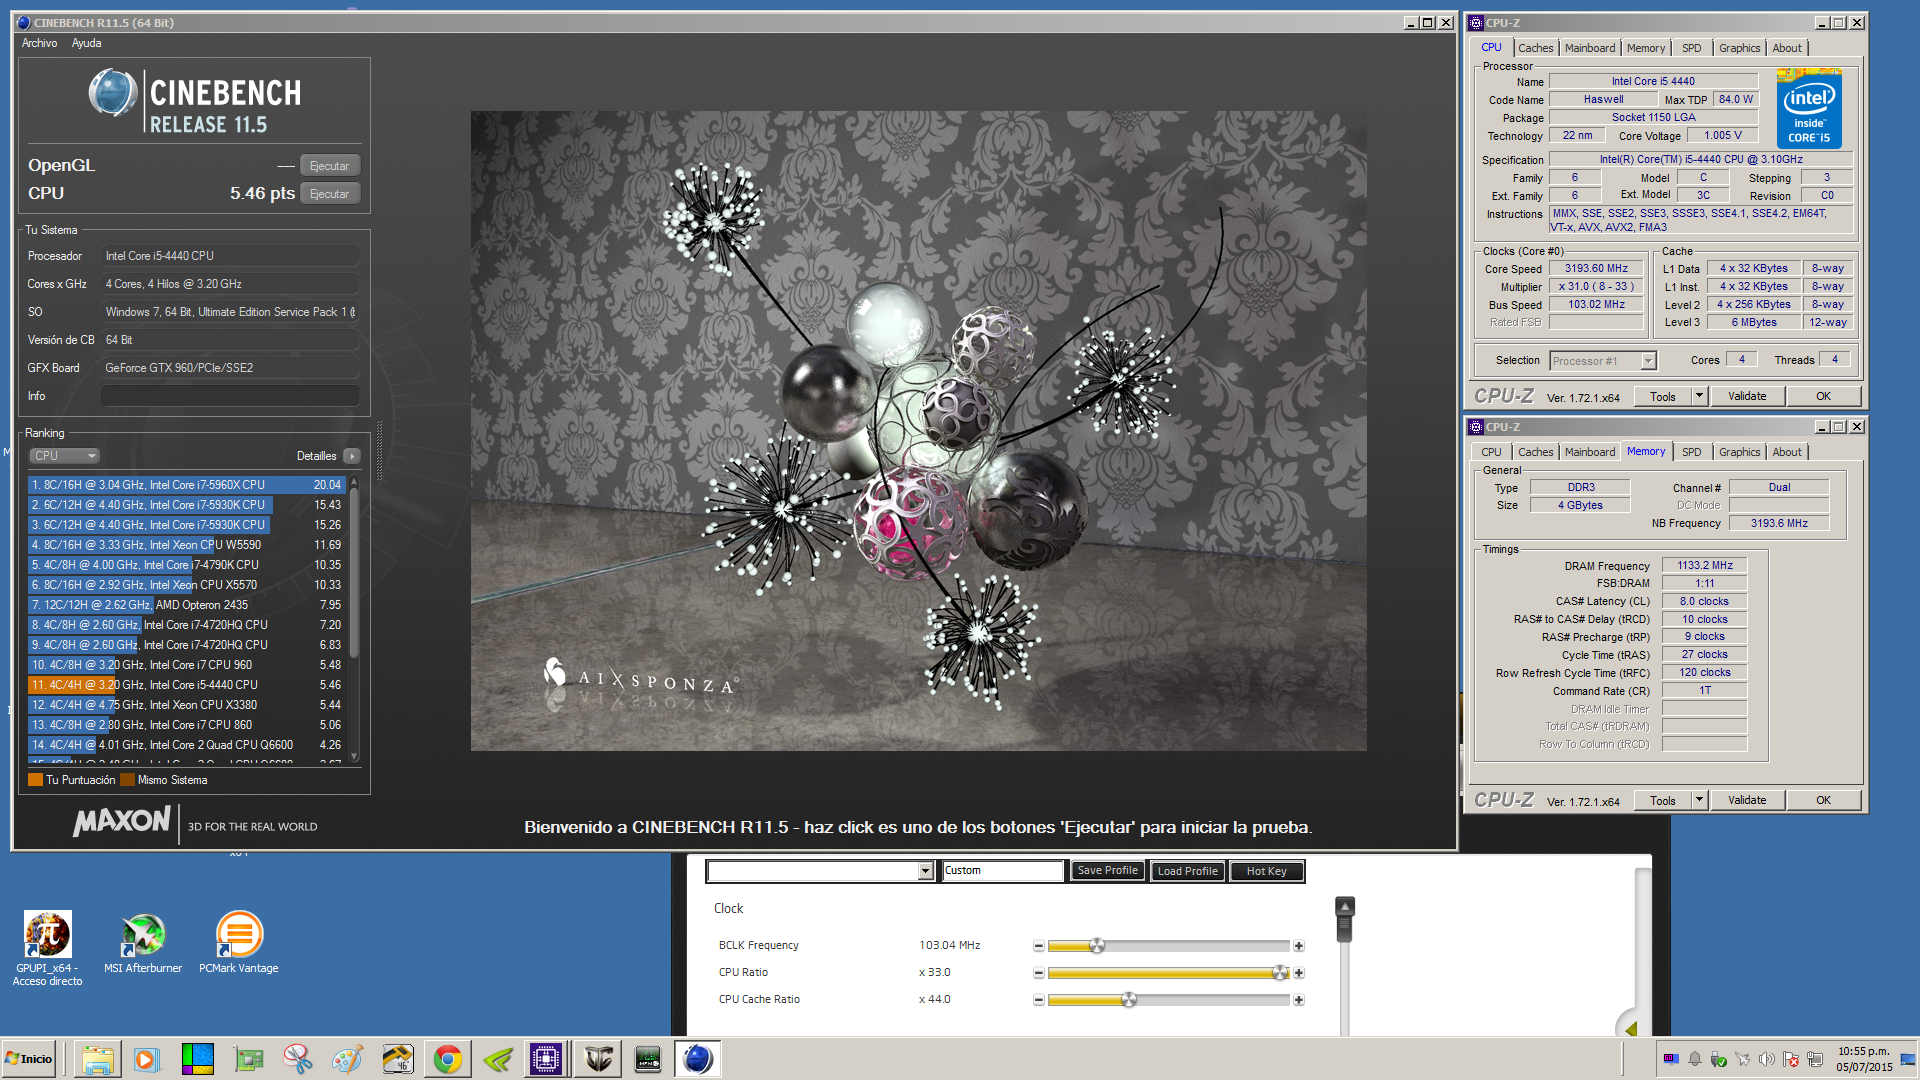Switch to Mainboard tab in top CPU-Z
The width and height of the screenshot is (1920, 1080).
[1589, 48]
